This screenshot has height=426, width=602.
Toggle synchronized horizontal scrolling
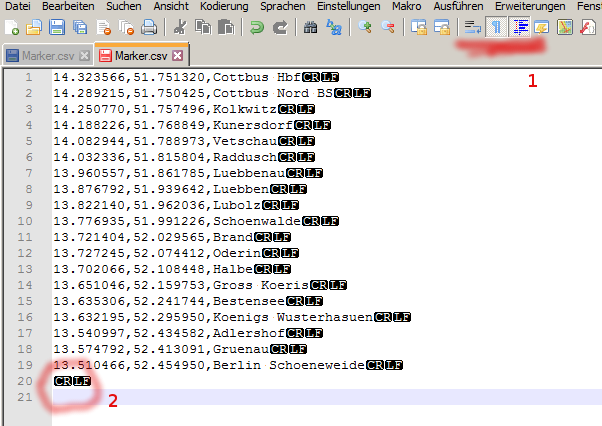pyautogui.click(x=442, y=28)
